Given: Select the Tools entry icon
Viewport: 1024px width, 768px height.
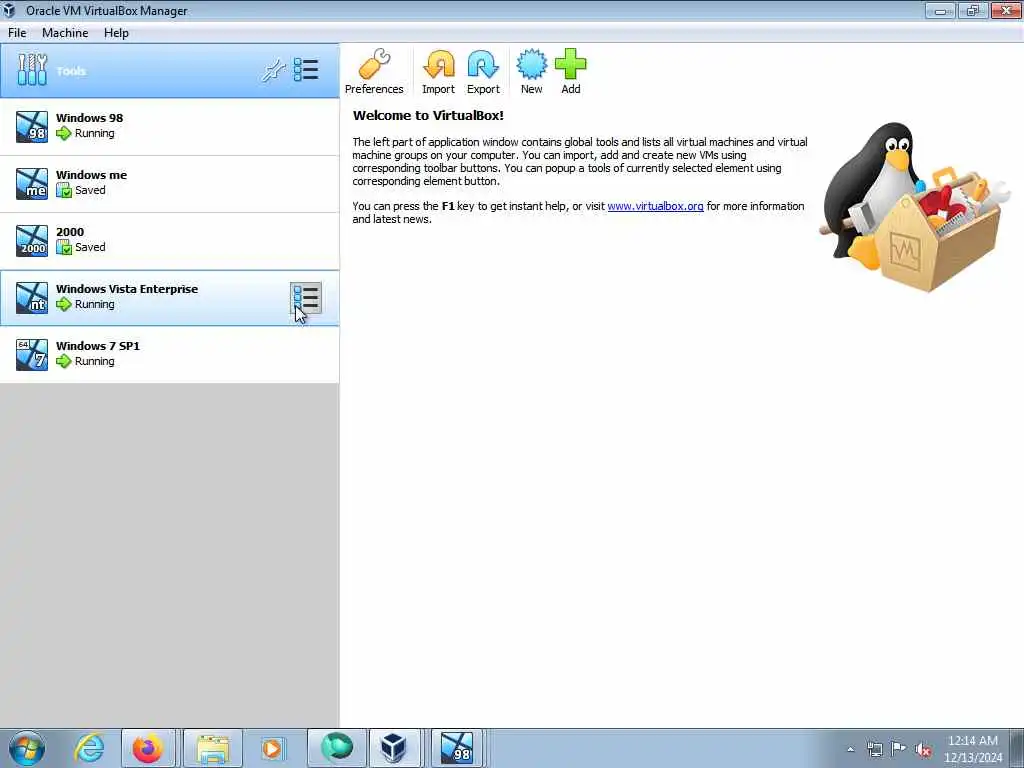Looking at the screenshot, I should [32, 70].
